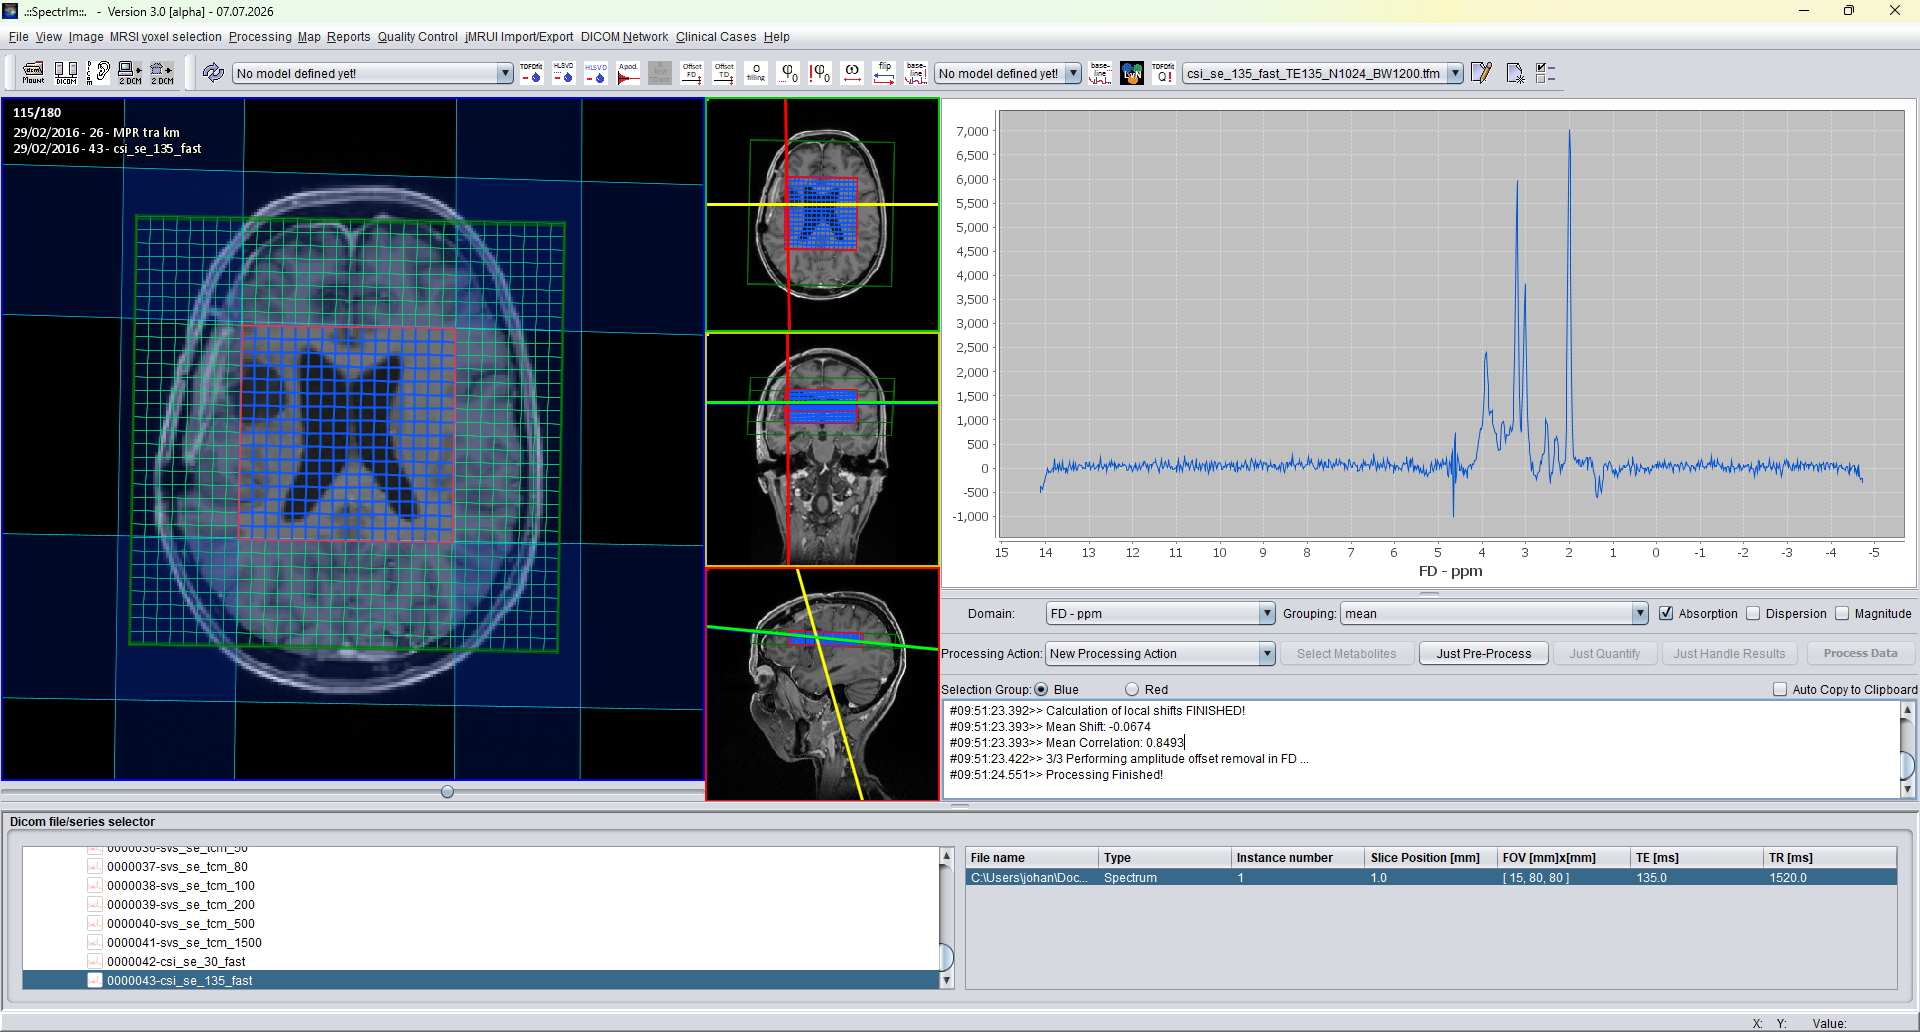Viewport: 1920px width, 1032px height.
Task: Click the edit model pencil icon
Action: 1481,73
